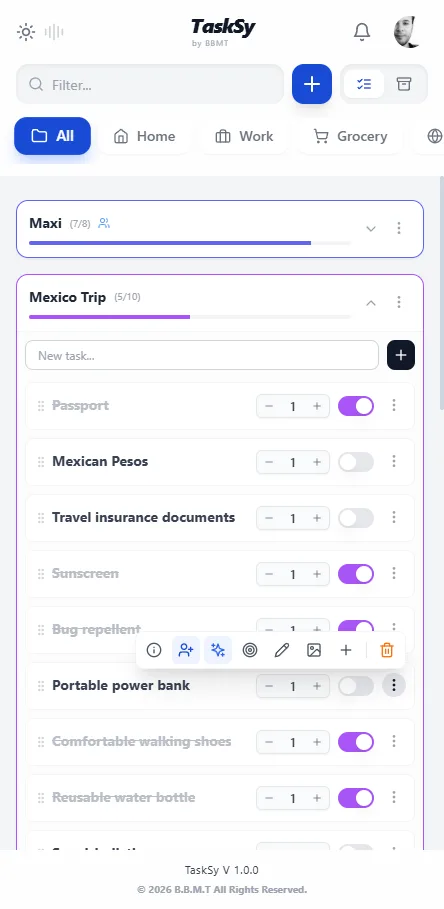
Task: Click the pencil edit icon
Action: [282, 650]
